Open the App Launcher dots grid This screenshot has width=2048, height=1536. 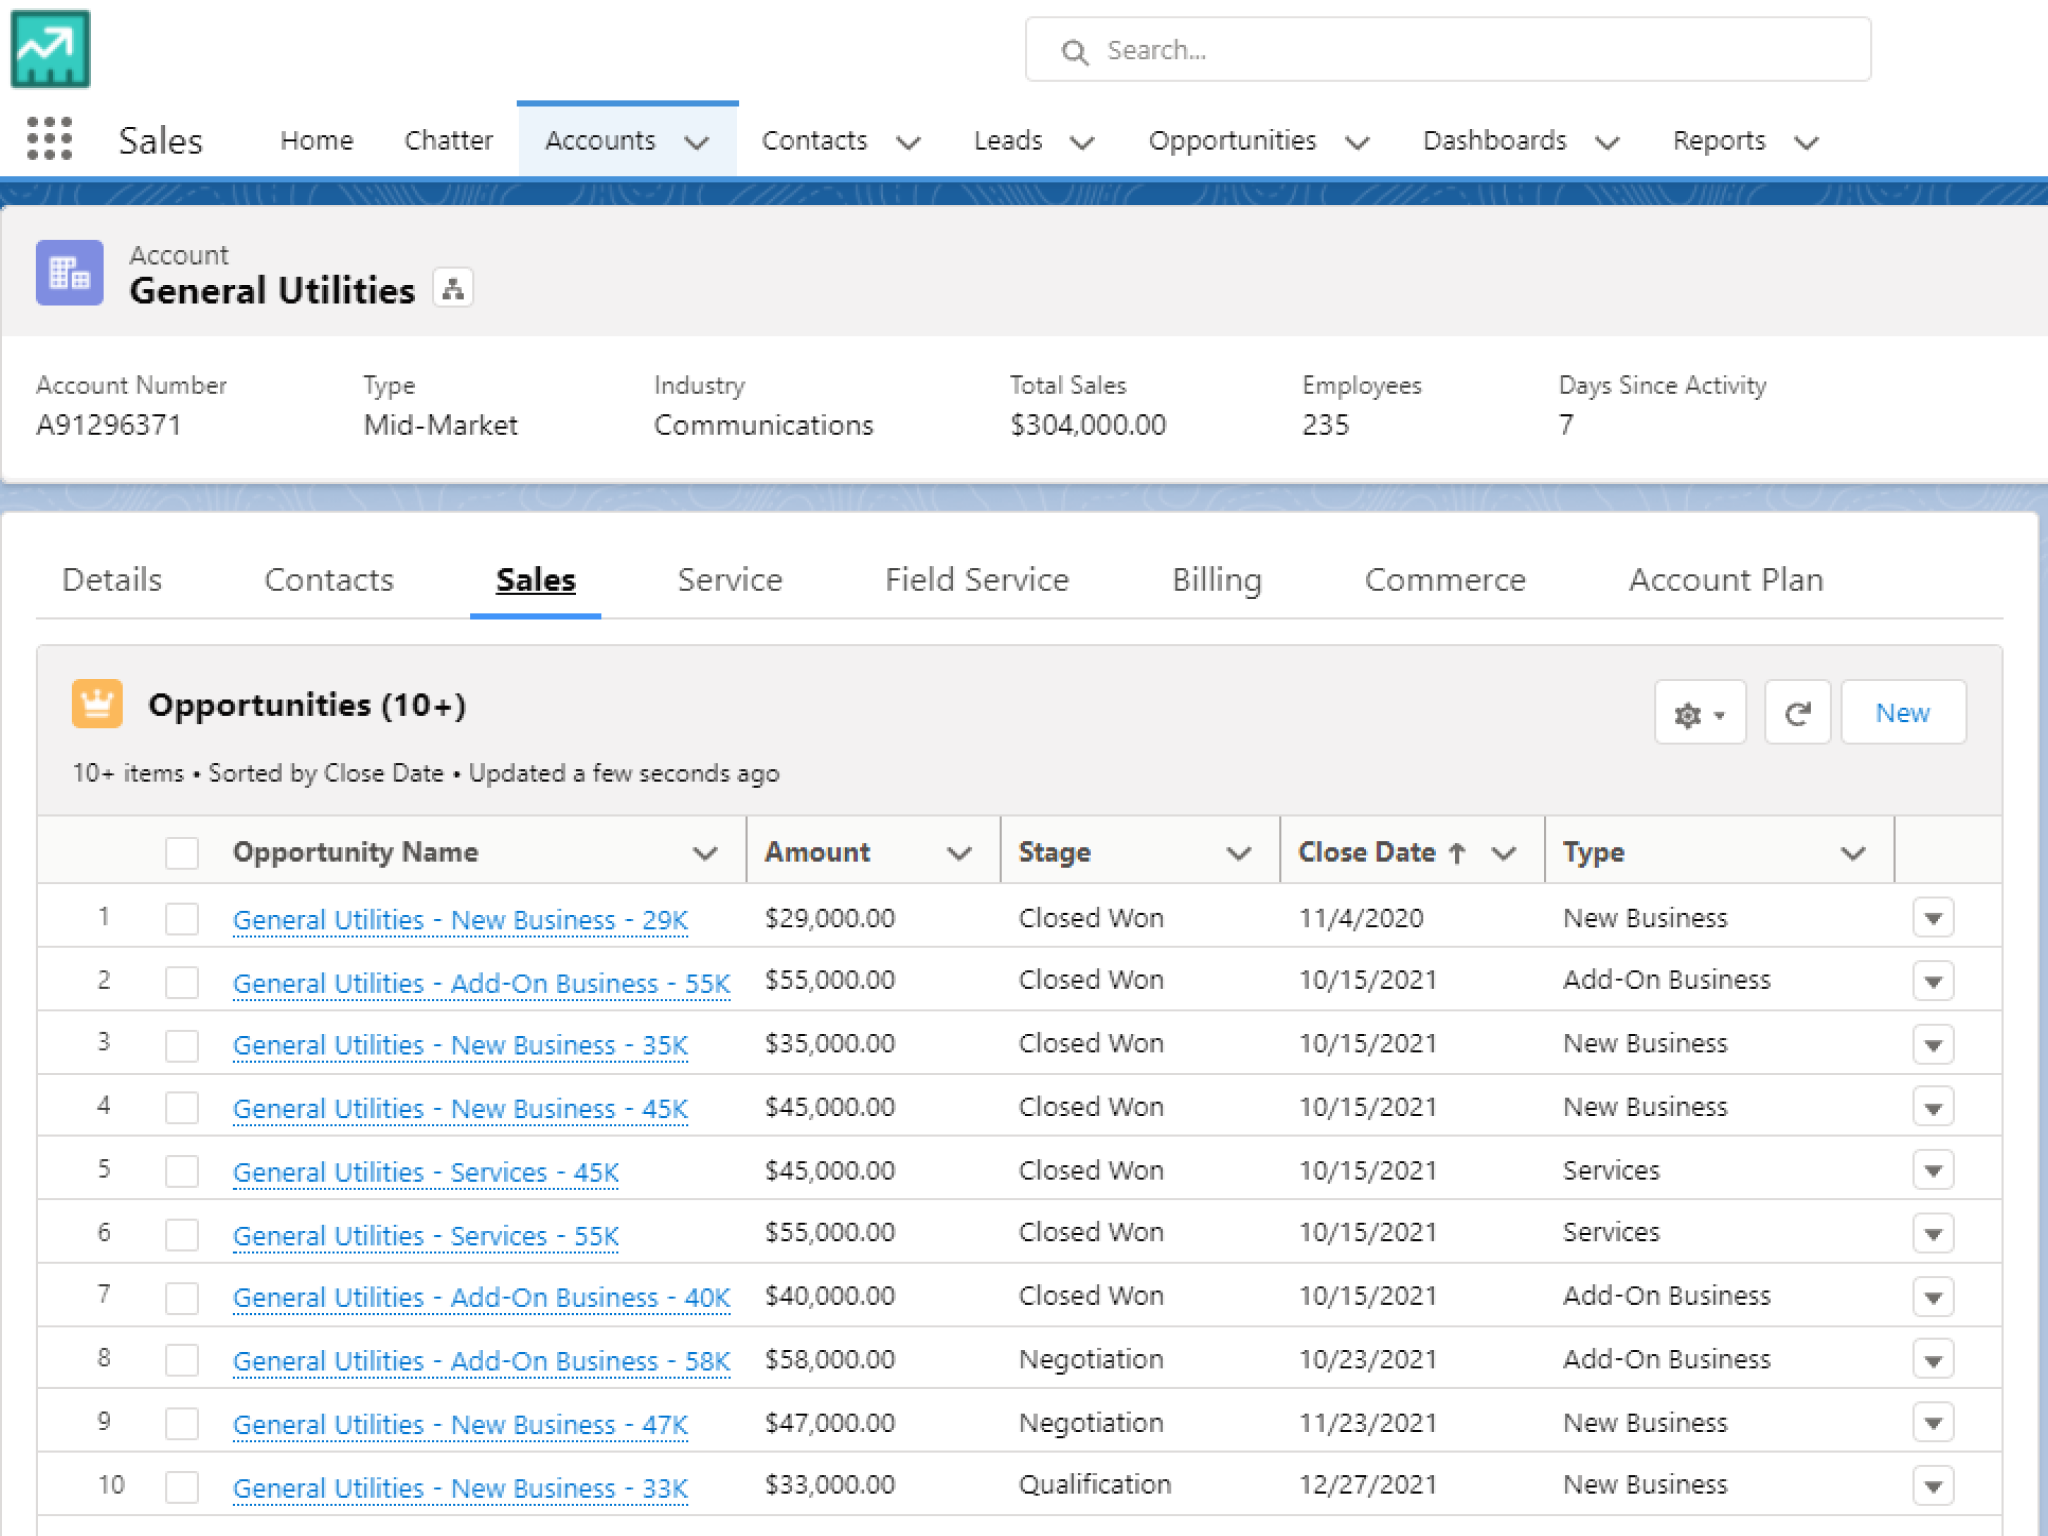pyautogui.click(x=49, y=139)
